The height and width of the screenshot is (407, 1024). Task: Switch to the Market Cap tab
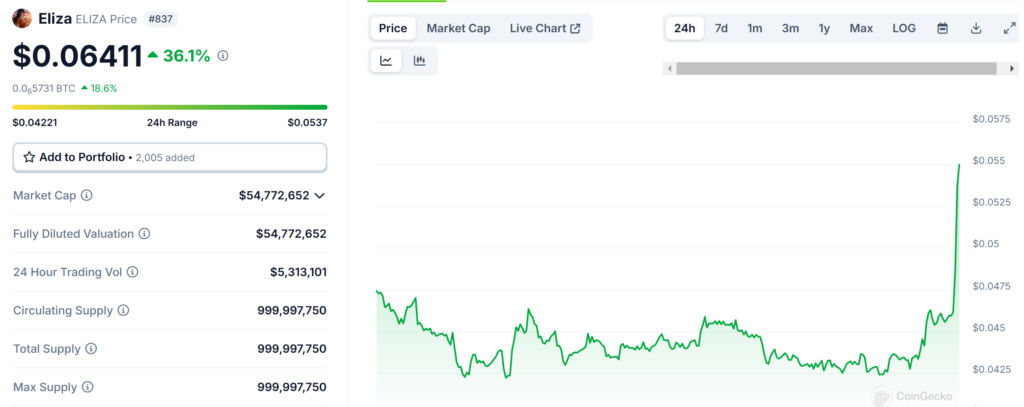[x=458, y=28]
